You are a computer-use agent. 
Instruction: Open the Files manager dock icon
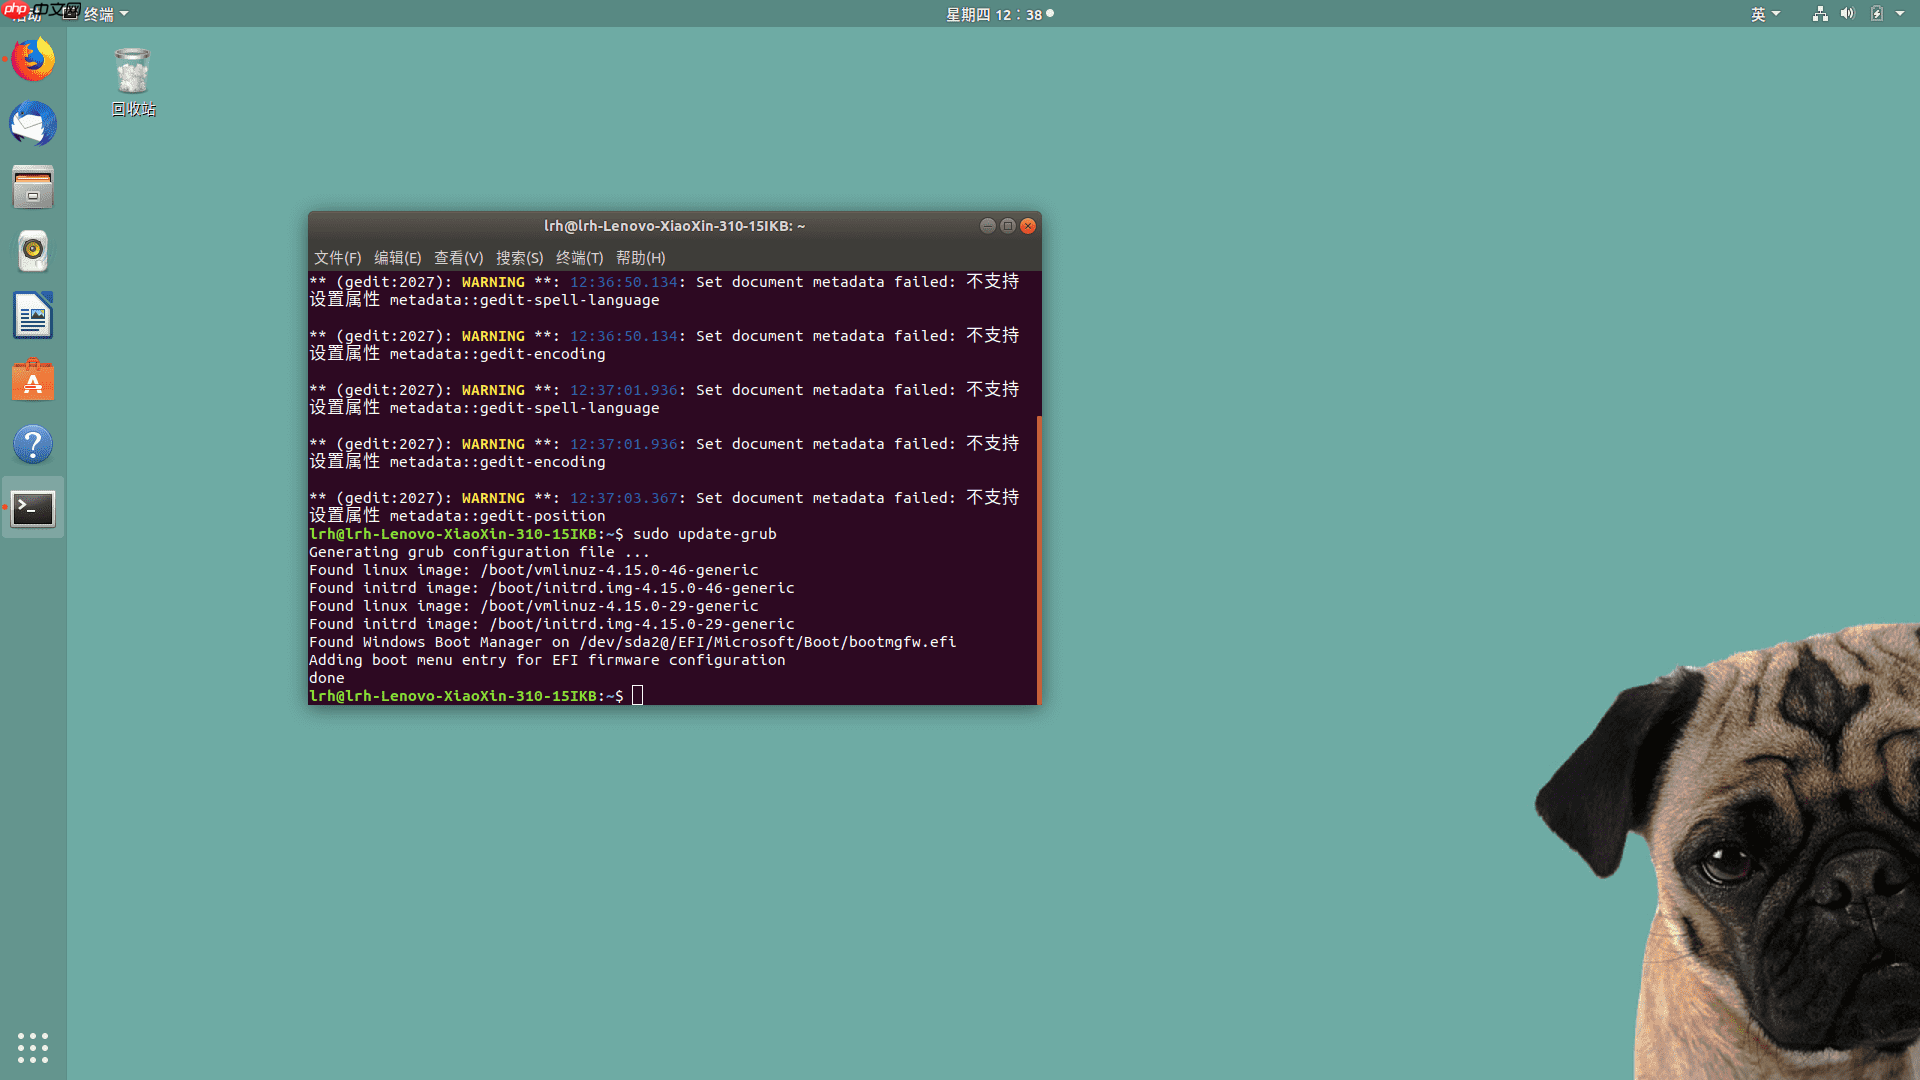[33, 188]
